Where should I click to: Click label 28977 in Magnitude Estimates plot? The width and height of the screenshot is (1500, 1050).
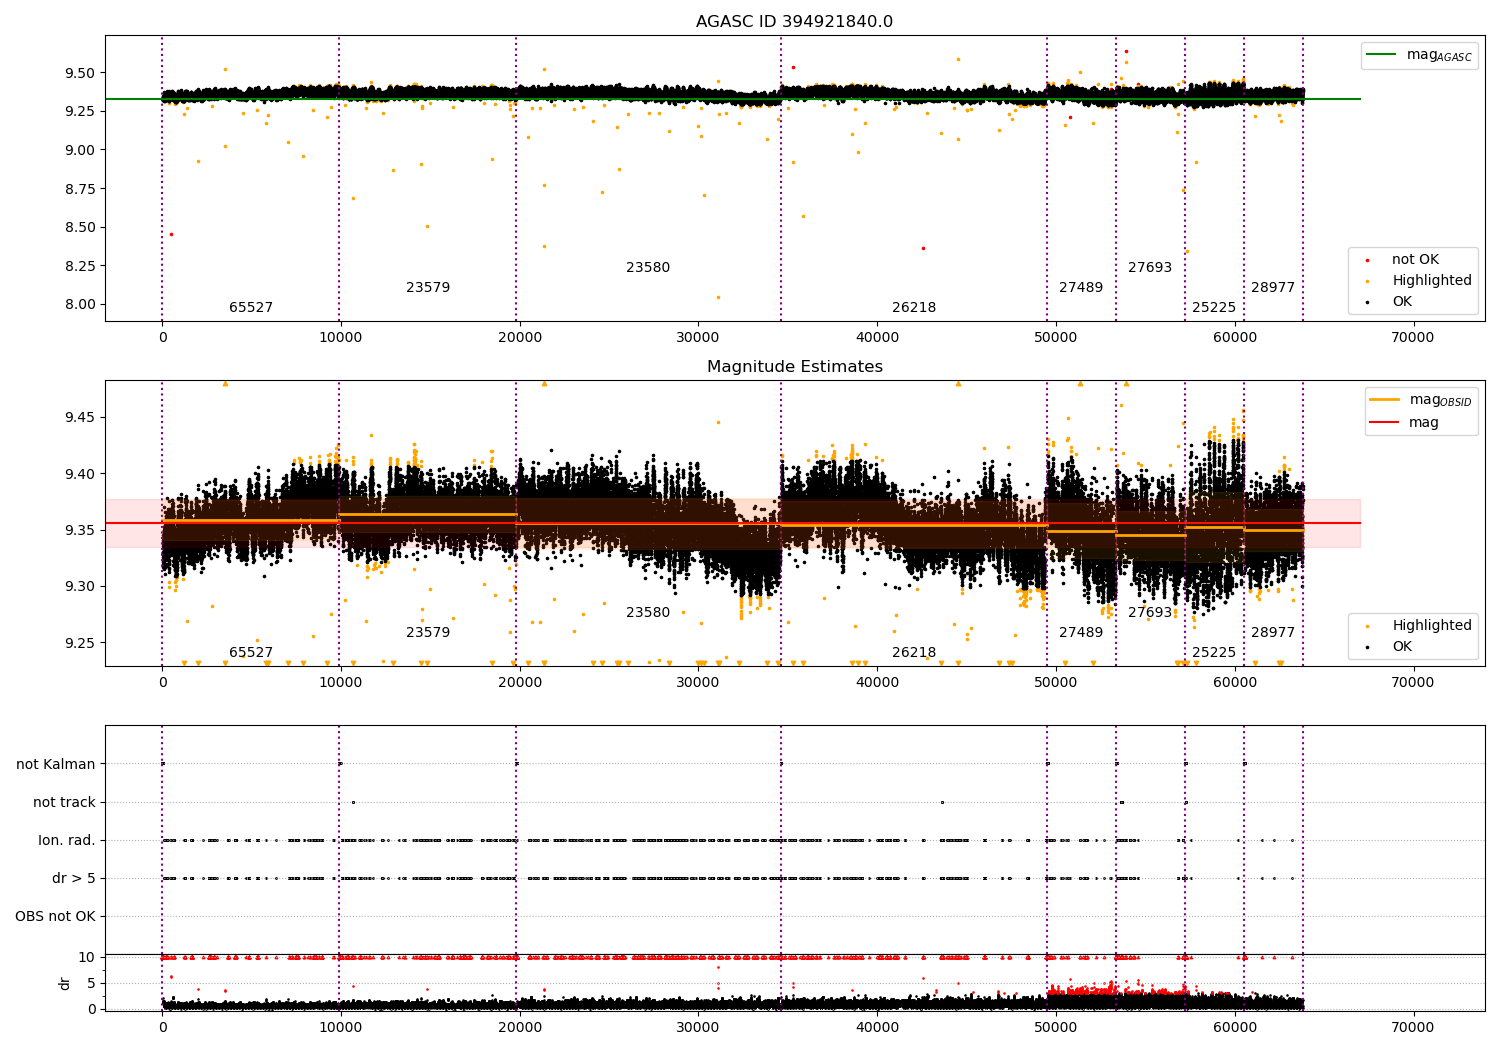coord(1273,633)
